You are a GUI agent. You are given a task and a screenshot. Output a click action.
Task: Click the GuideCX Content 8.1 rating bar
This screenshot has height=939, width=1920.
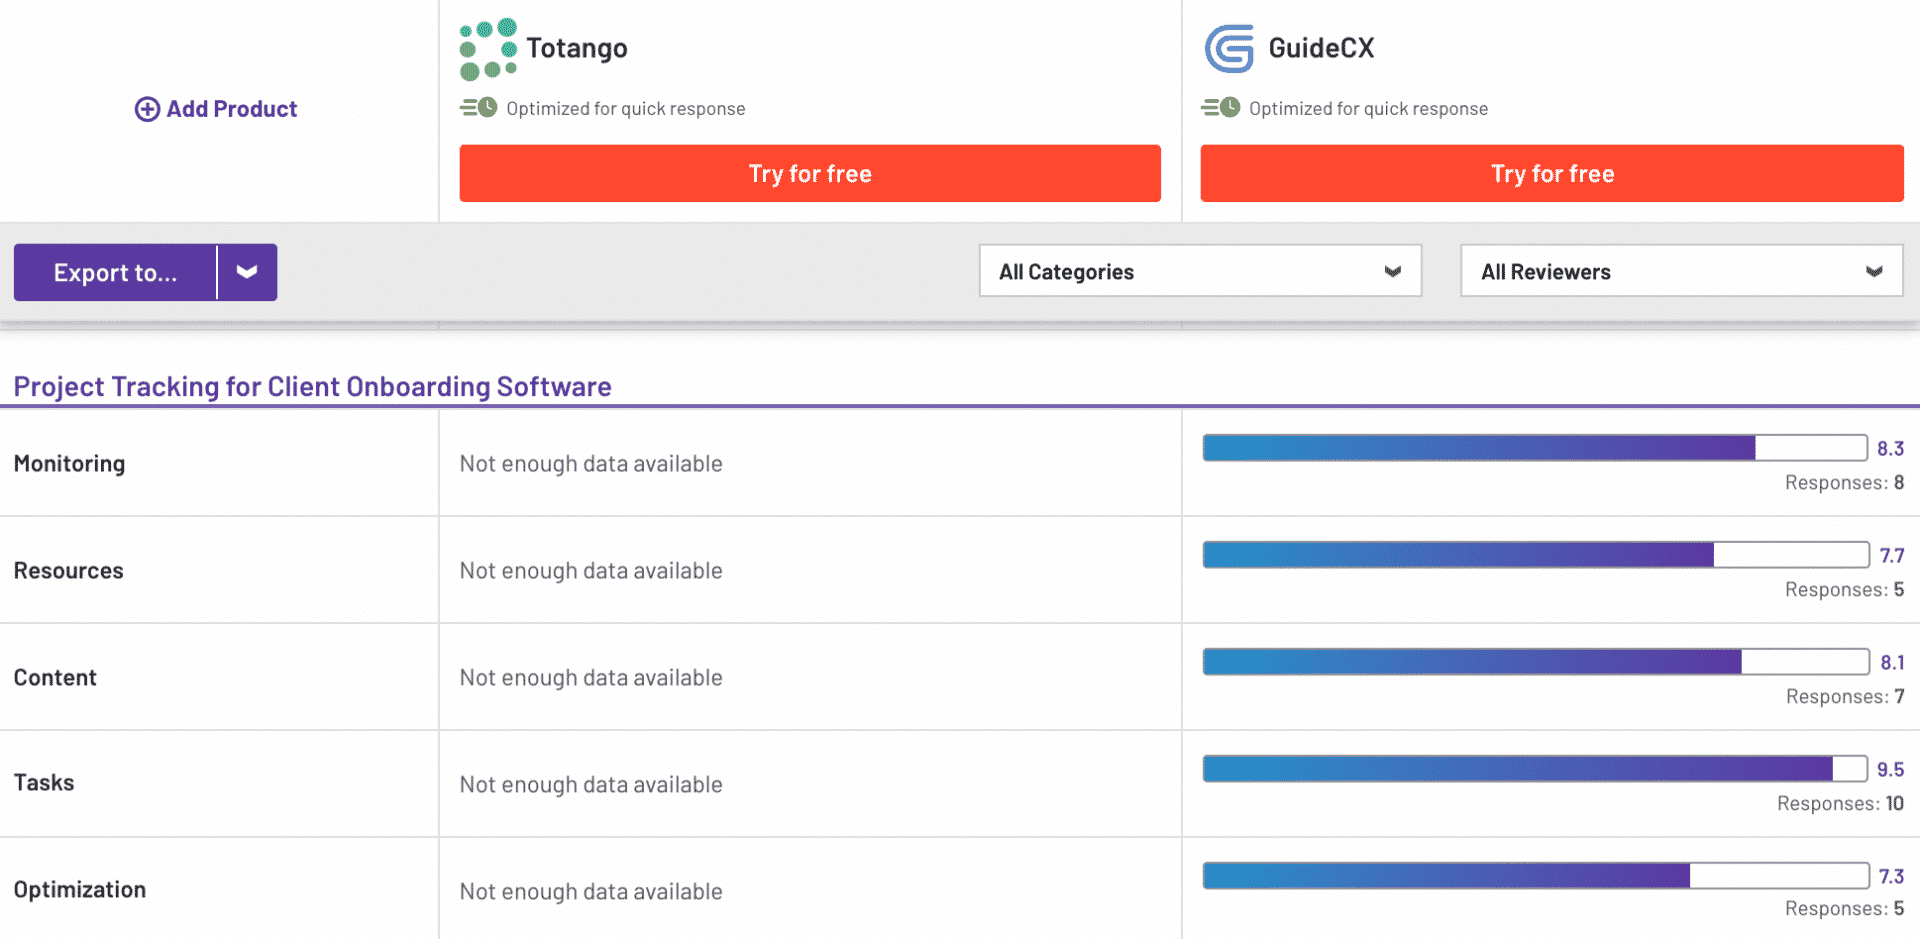click(1536, 662)
